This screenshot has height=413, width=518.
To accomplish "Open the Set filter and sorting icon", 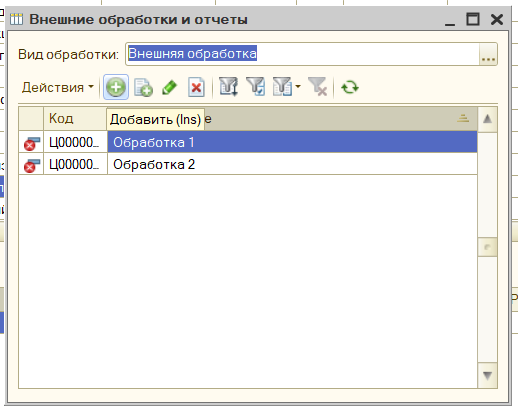I will (x=229, y=87).
